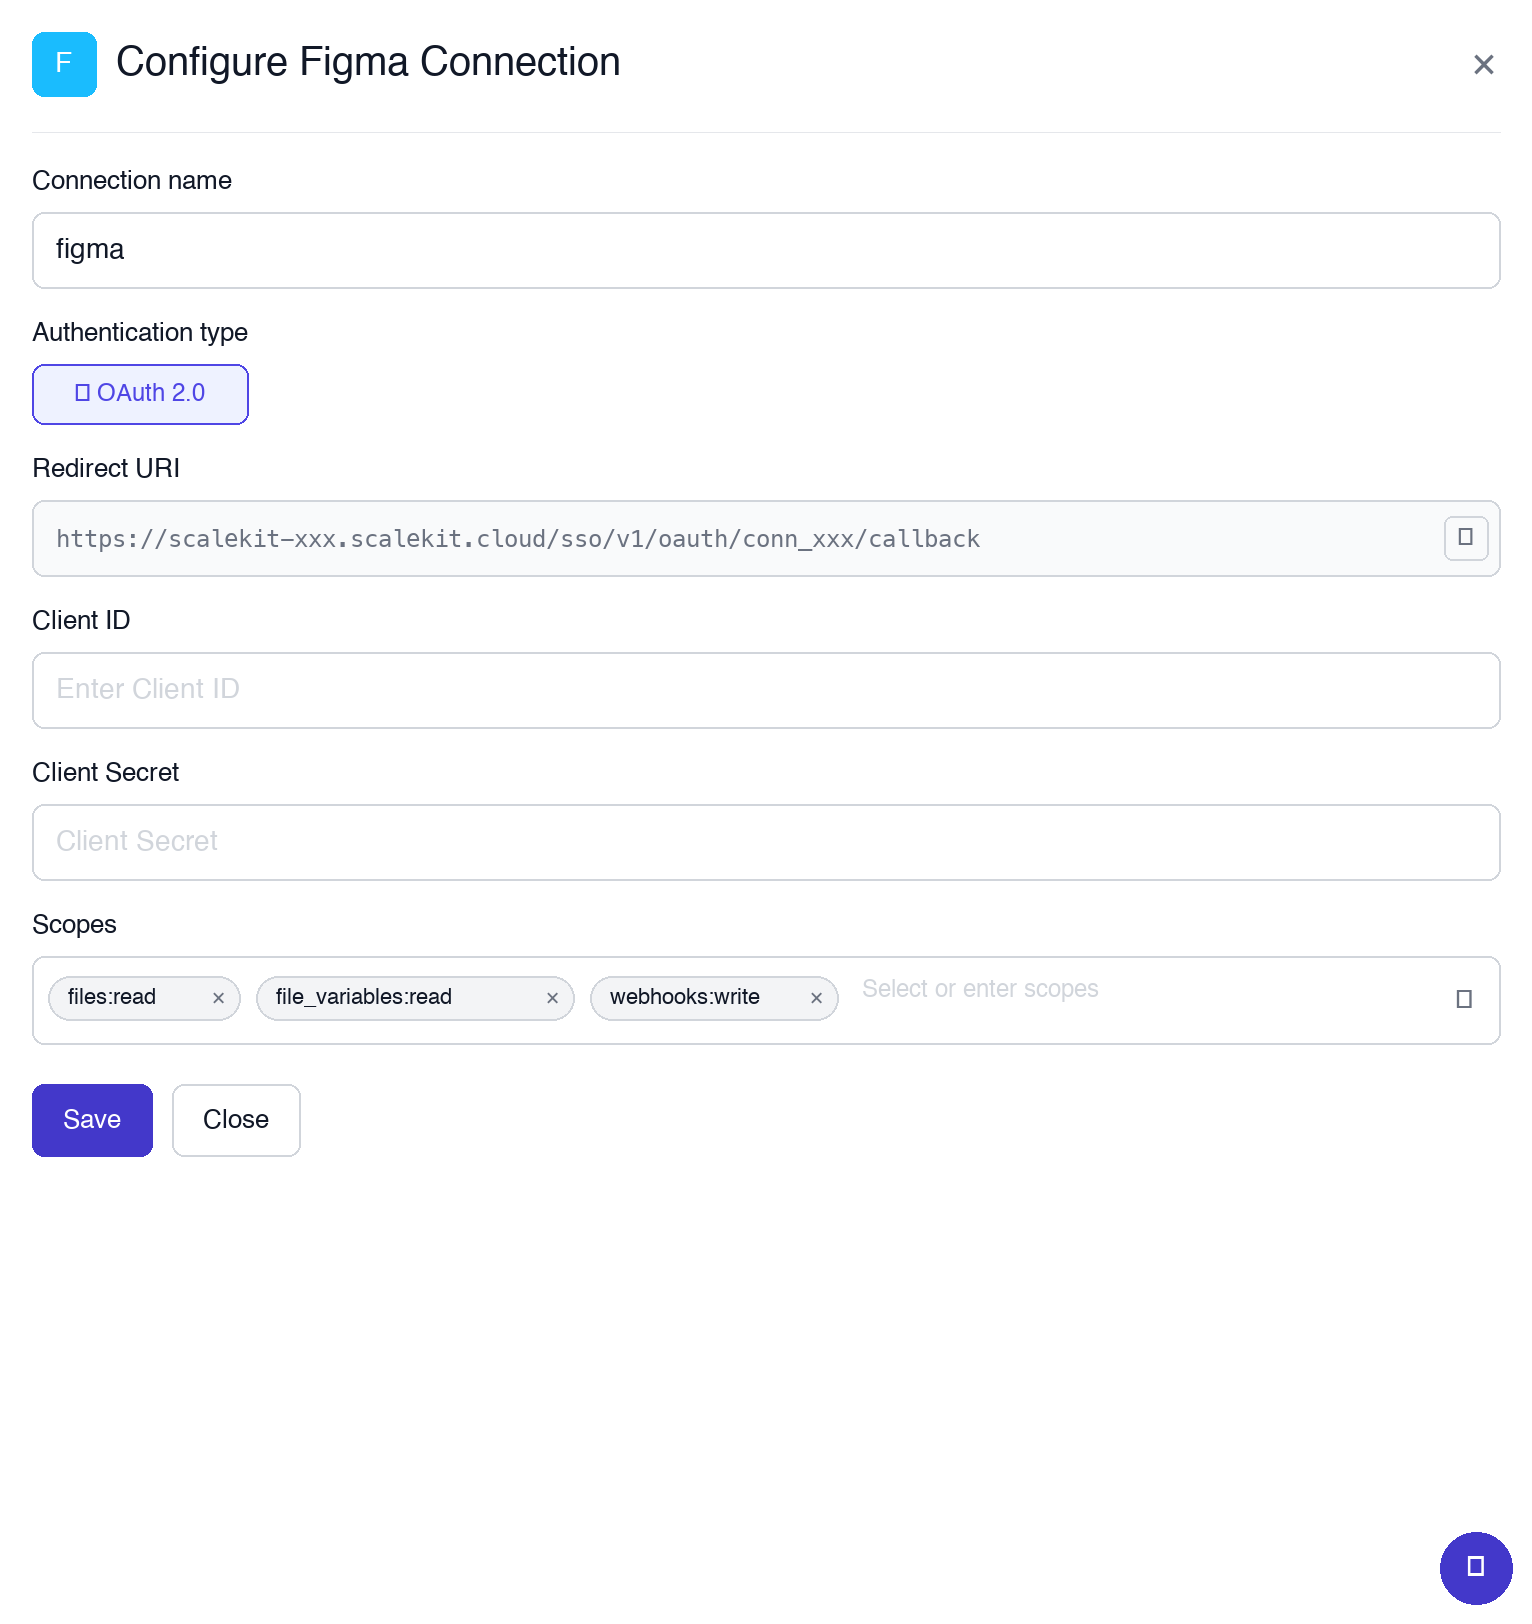Open the floating help button at bottom right
The height and width of the screenshot is (1624, 1532).
(1474, 1568)
